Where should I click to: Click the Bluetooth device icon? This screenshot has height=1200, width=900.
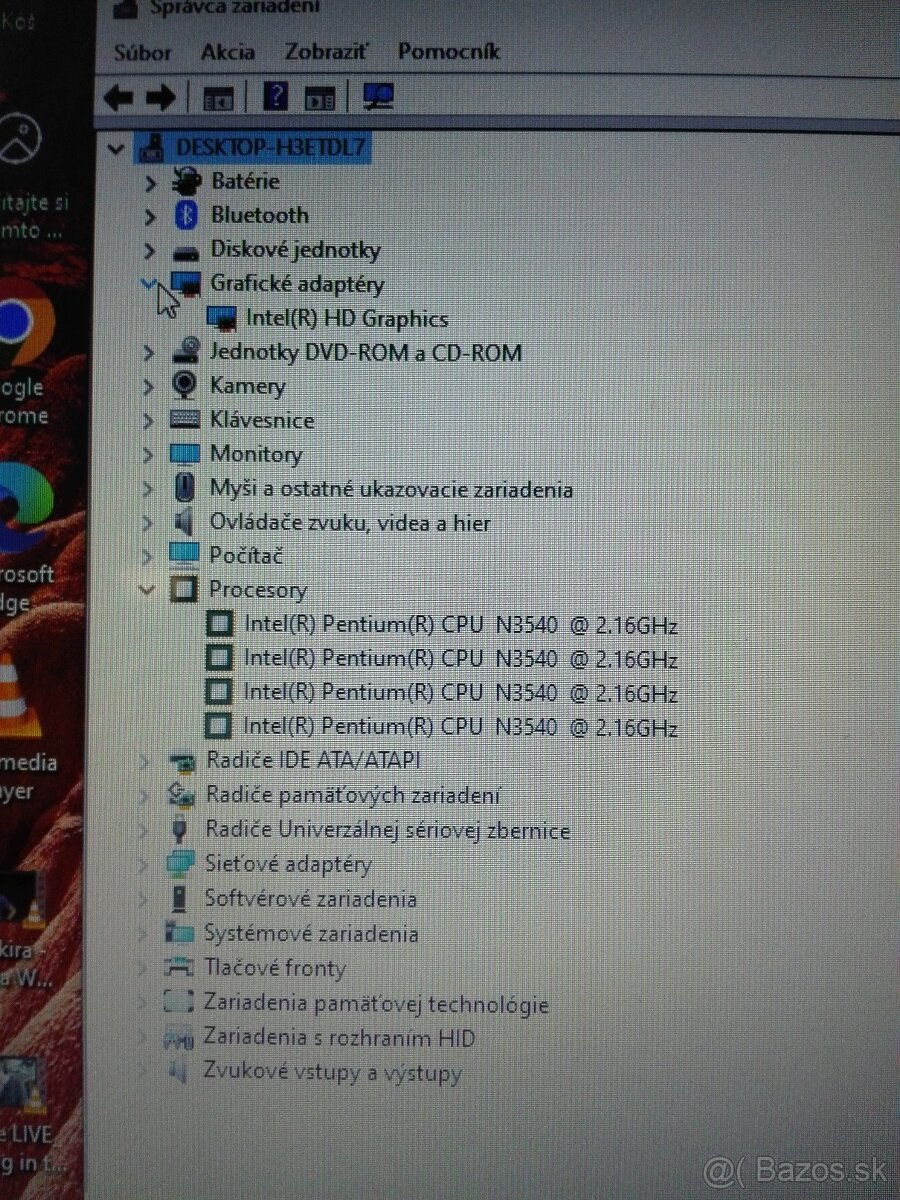coord(186,216)
